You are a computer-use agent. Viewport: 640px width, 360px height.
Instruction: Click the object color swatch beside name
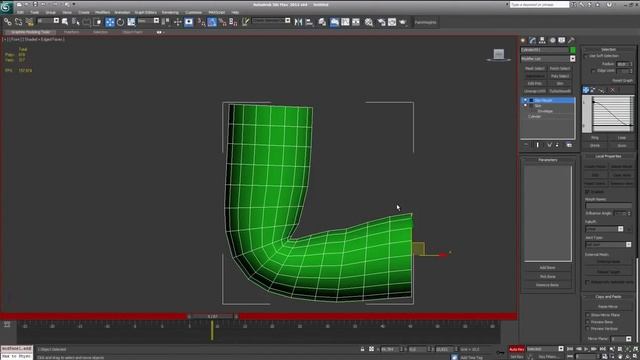click(x=573, y=50)
